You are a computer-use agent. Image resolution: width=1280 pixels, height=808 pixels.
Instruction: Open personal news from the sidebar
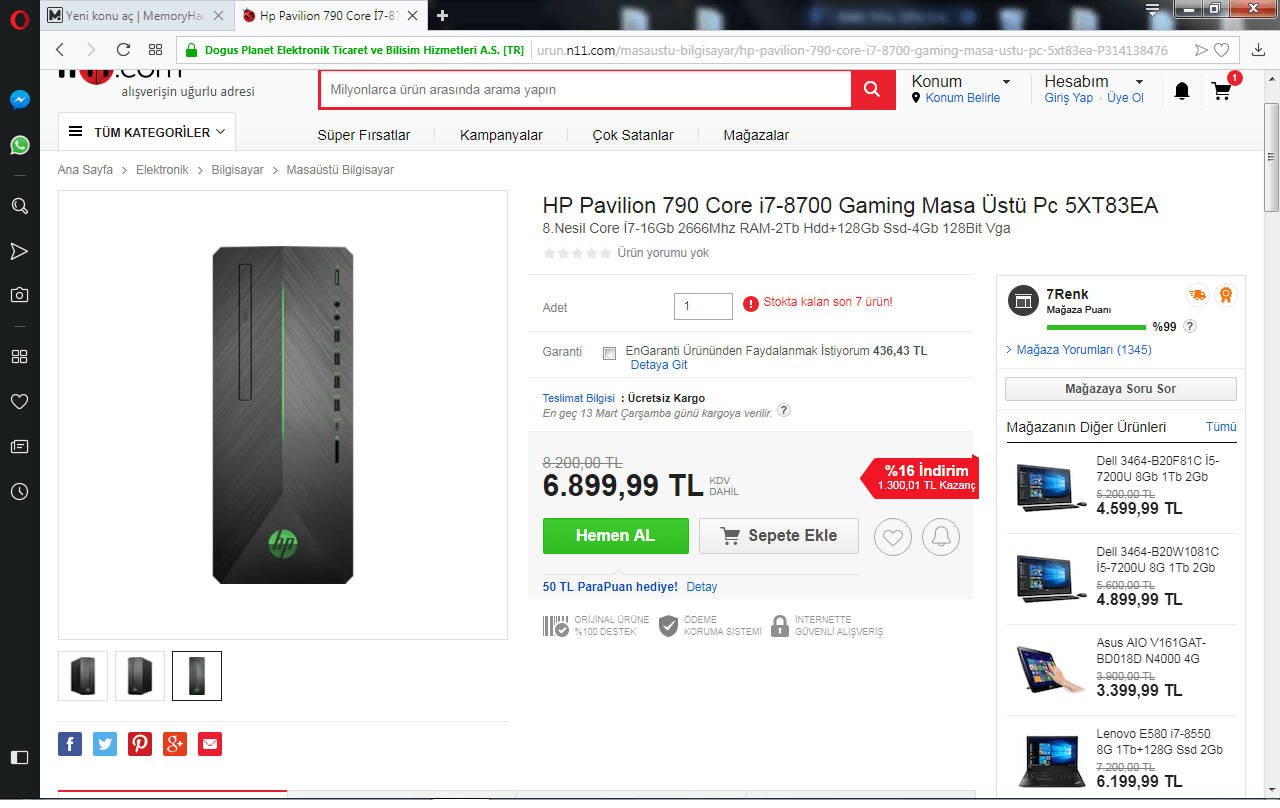pos(20,446)
